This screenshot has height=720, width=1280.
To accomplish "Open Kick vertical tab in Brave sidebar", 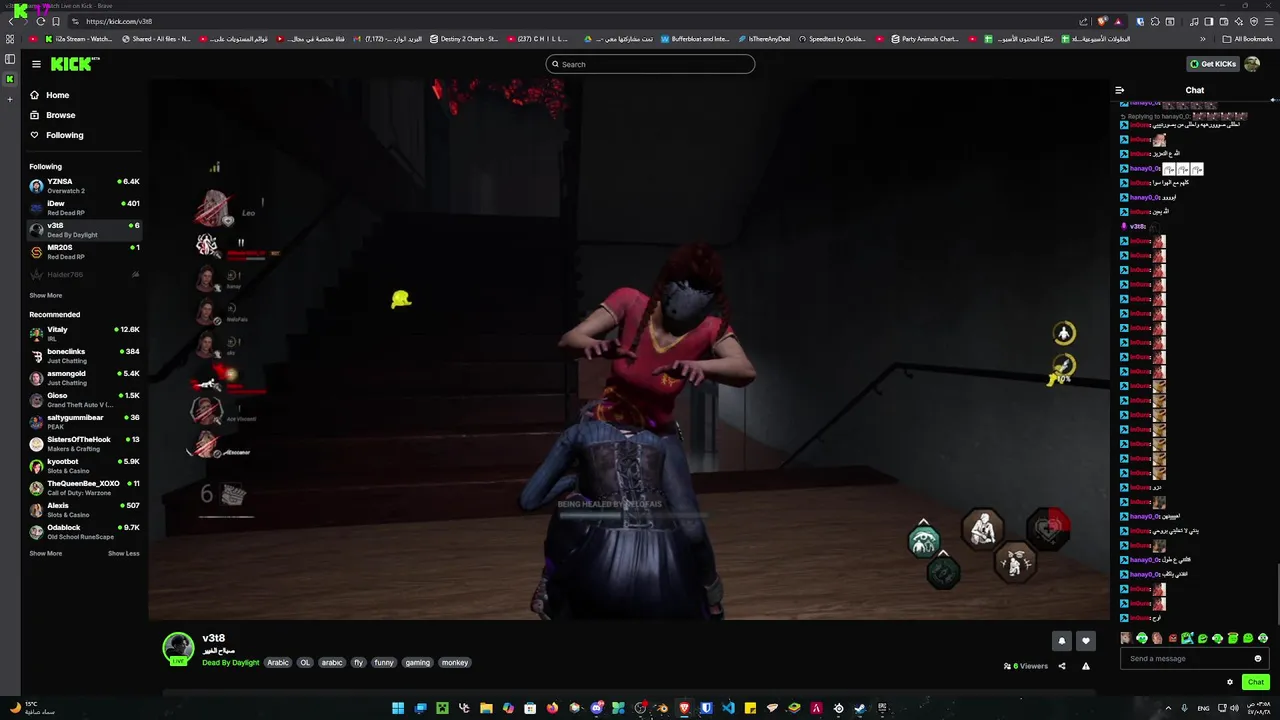I will pos(10,79).
